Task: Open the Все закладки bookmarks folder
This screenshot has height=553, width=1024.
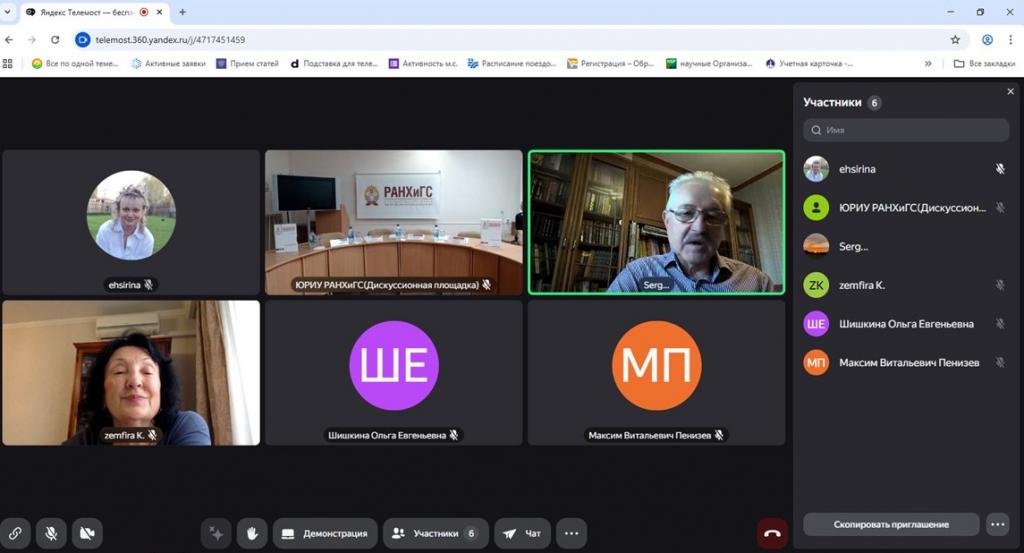Action: (x=983, y=63)
